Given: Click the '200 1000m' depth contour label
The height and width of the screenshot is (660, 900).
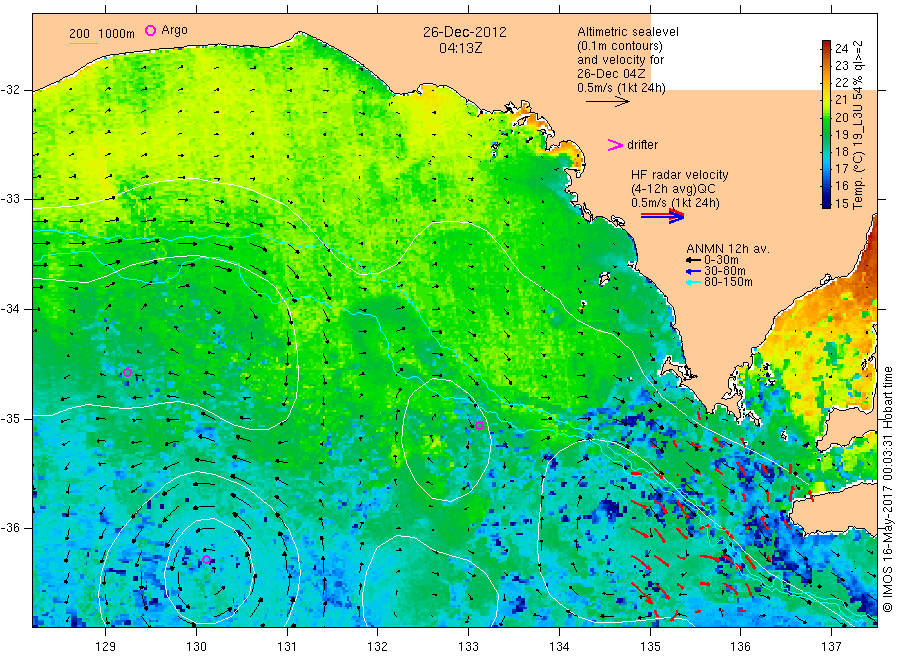Looking at the screenshot, I should 102,33.
